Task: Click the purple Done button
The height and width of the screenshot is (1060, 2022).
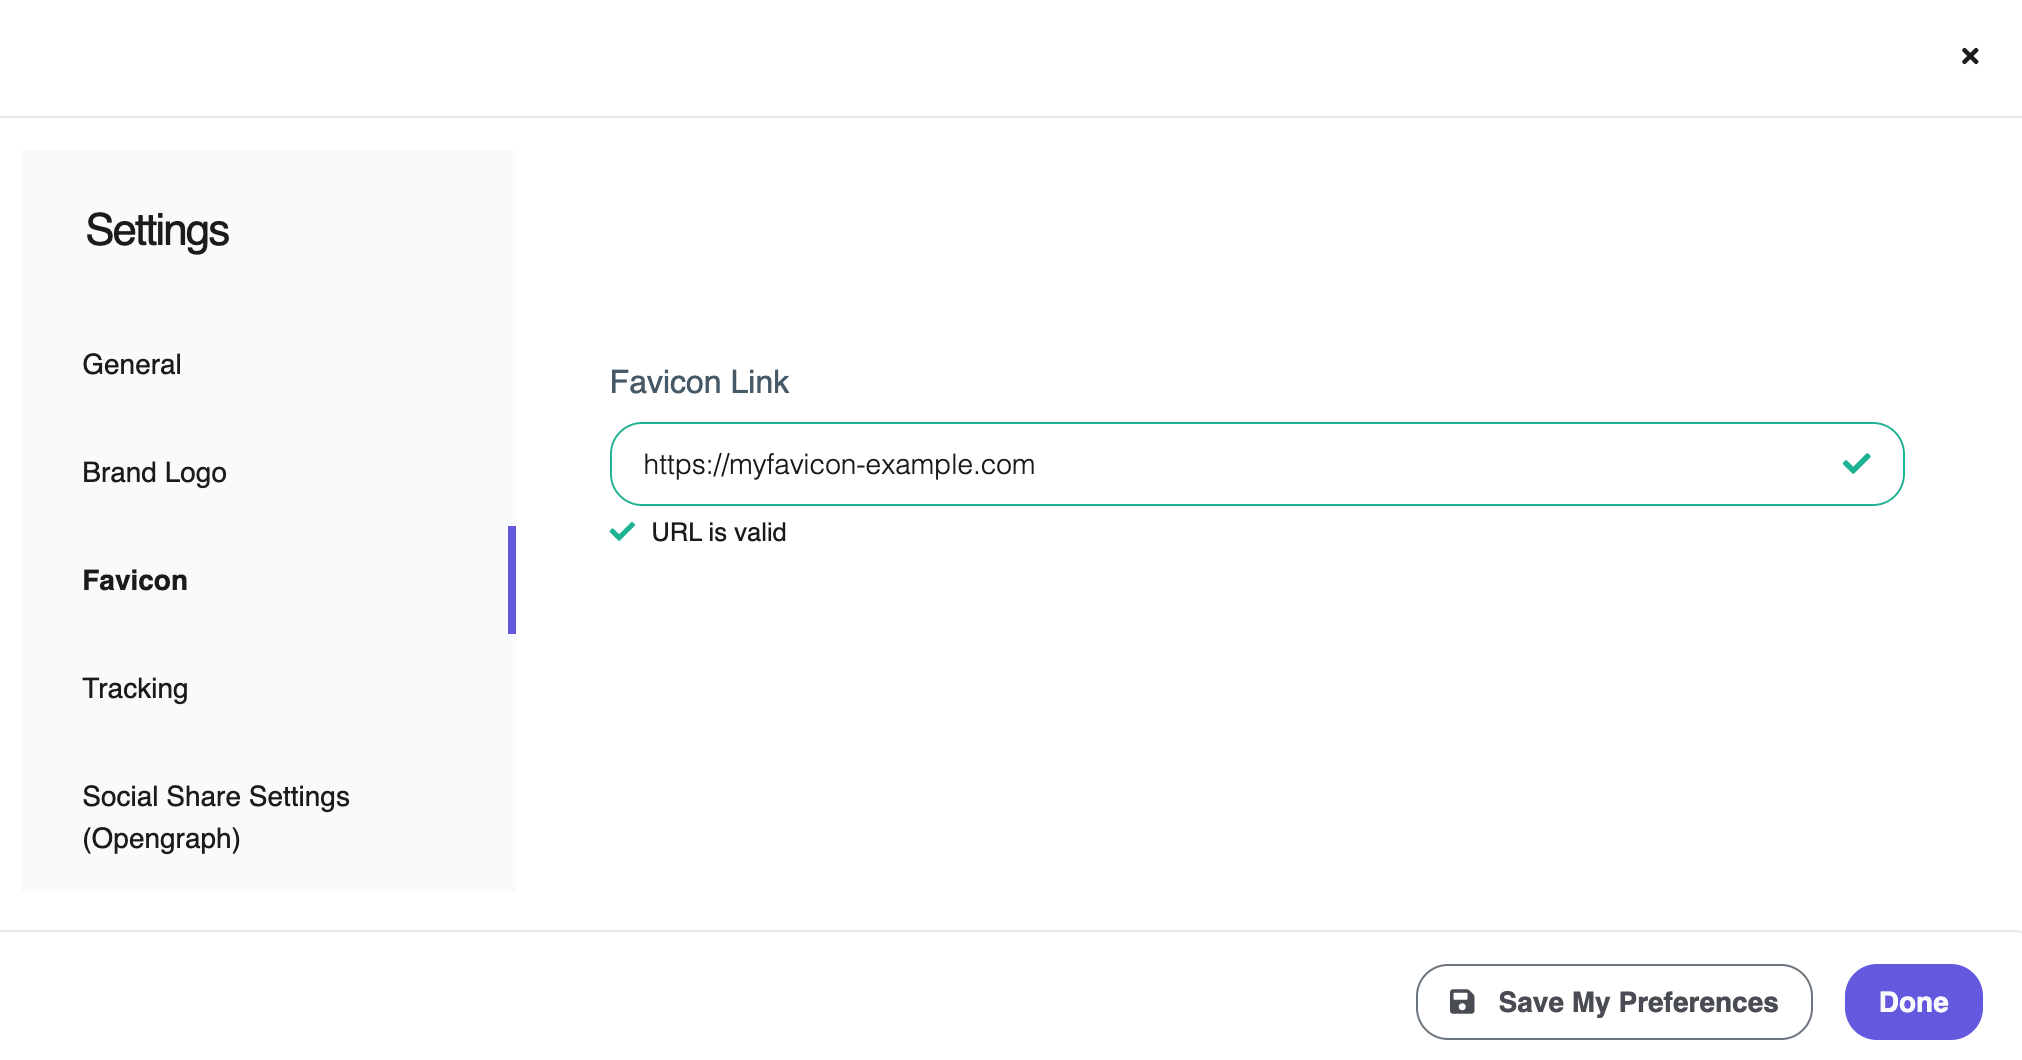Action: pos(1912,1002)
